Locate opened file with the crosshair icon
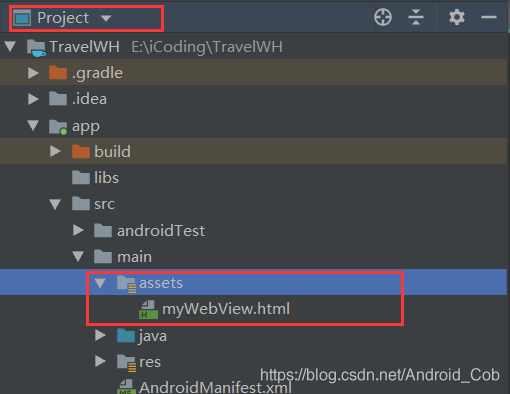The image size is (510, 394). (x=383, y=17)
